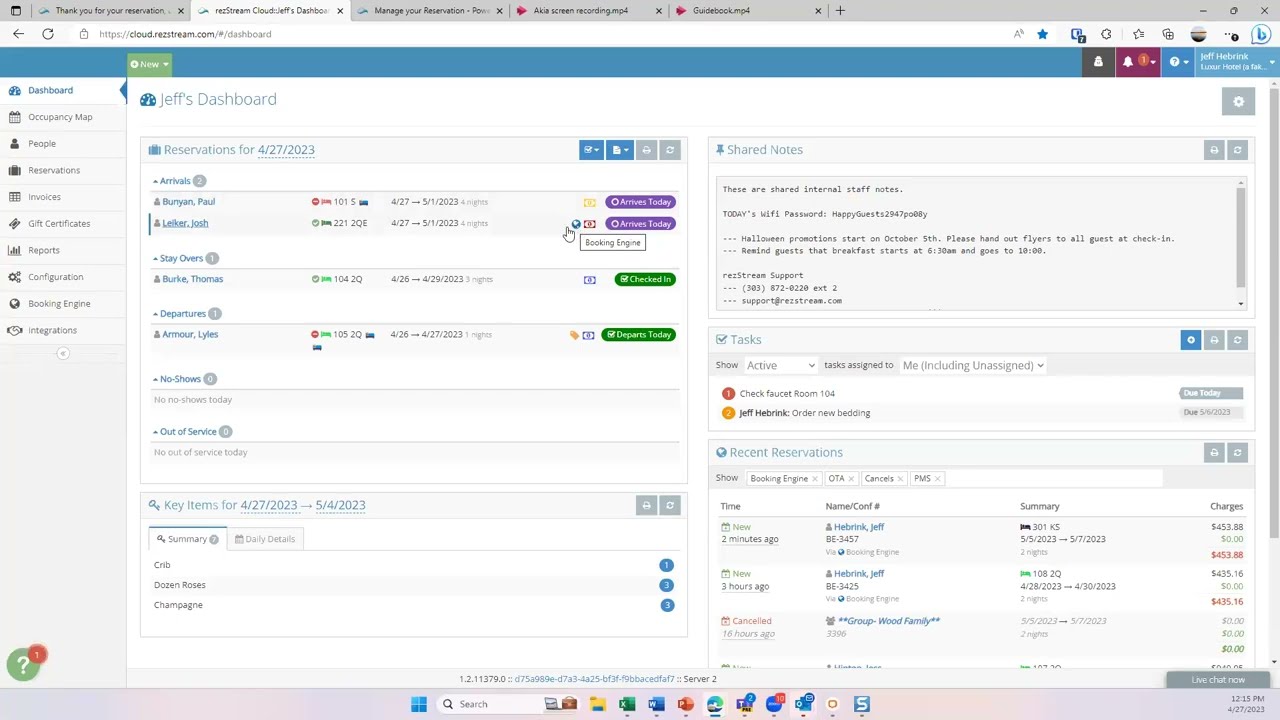
Task: Click Burke's Checked In status
Action: coord(645,279)
